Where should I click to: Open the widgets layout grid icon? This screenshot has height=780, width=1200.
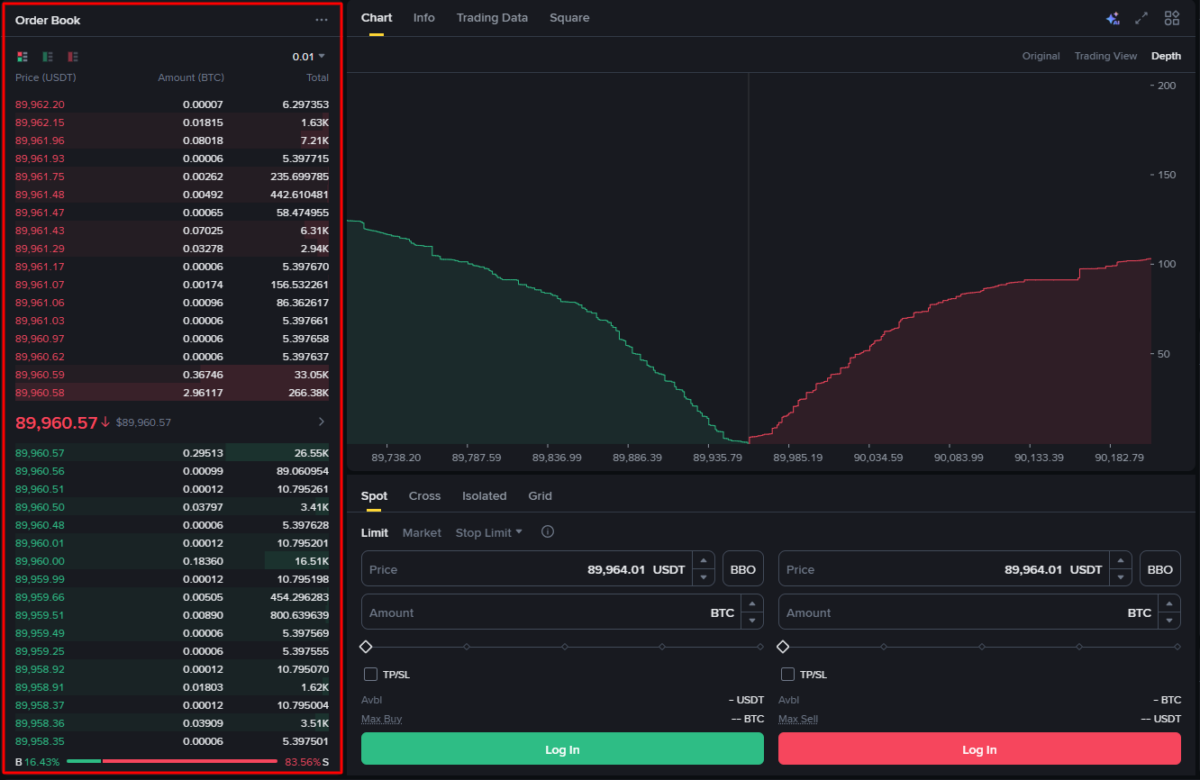(x=1170, y=17)
